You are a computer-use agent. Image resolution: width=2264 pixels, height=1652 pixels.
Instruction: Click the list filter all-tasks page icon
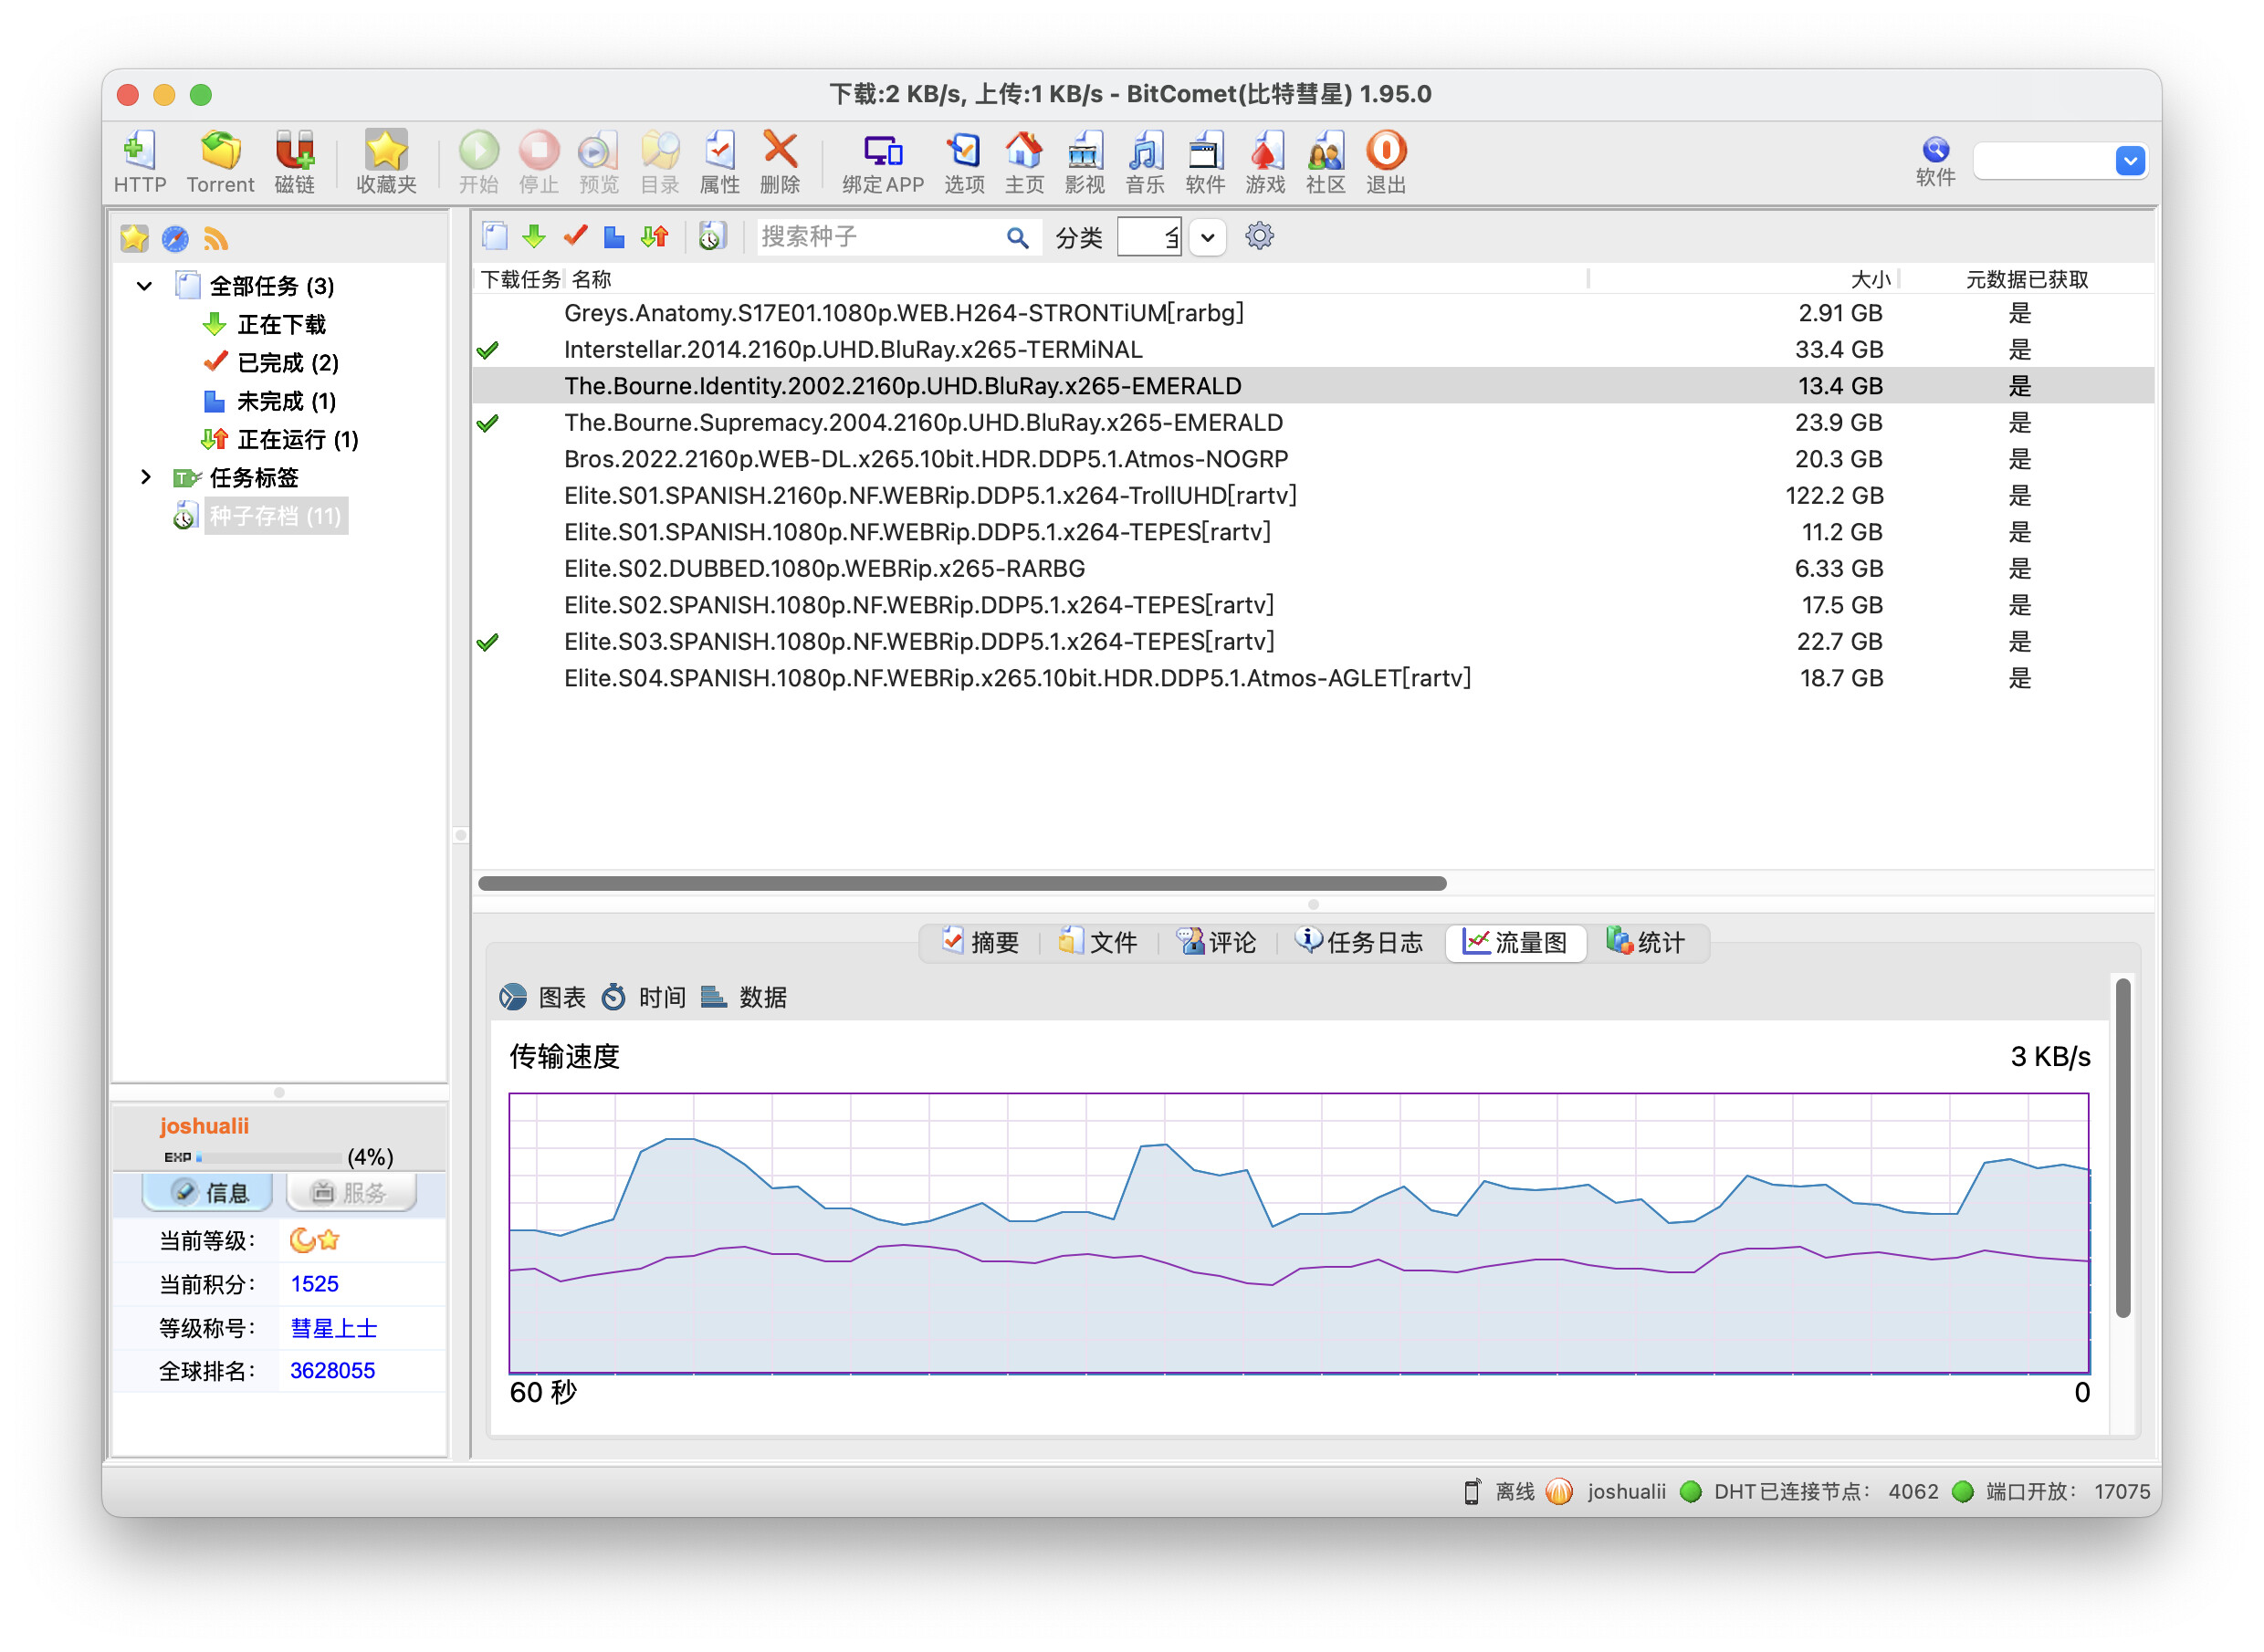[x=495, y=236]
